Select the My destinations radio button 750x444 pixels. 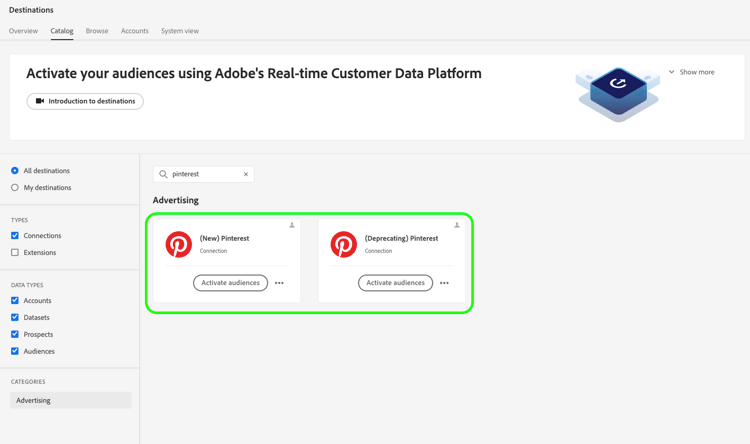(x=15, y=188)
